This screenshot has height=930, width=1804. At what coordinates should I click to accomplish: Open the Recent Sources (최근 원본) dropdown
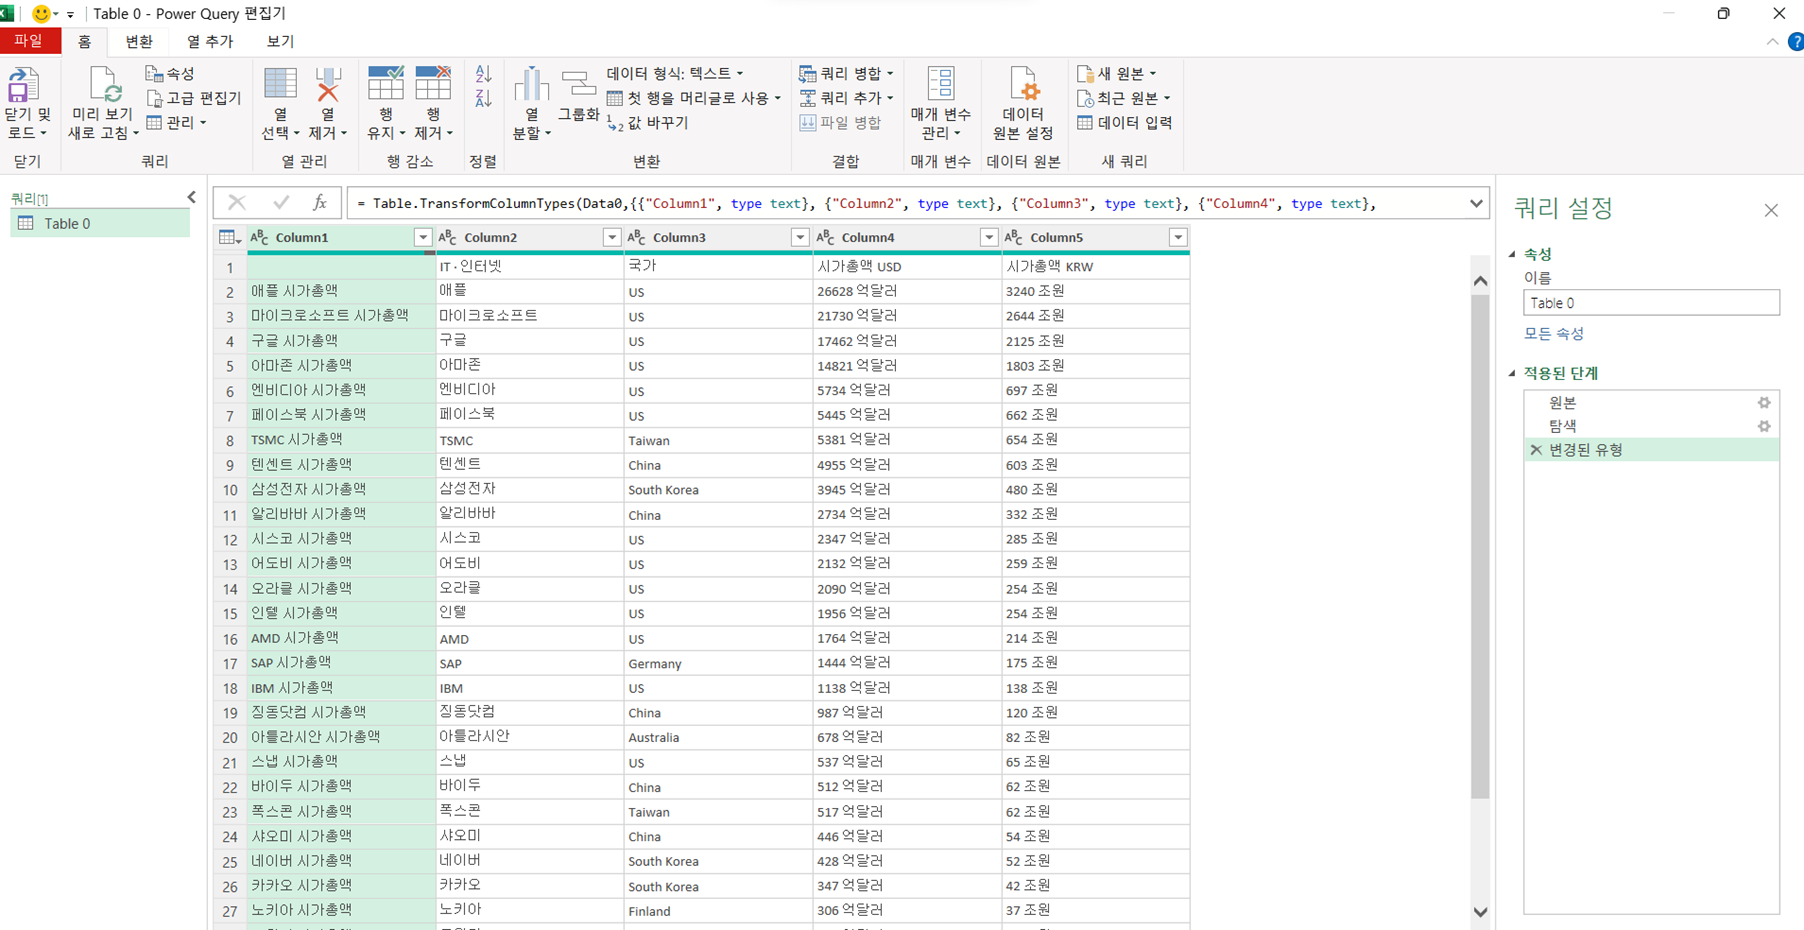coord(1123,98)
